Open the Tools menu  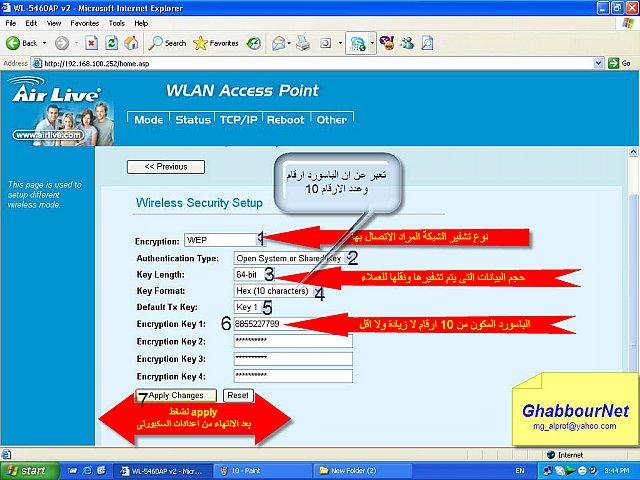[x=116, y=23]
